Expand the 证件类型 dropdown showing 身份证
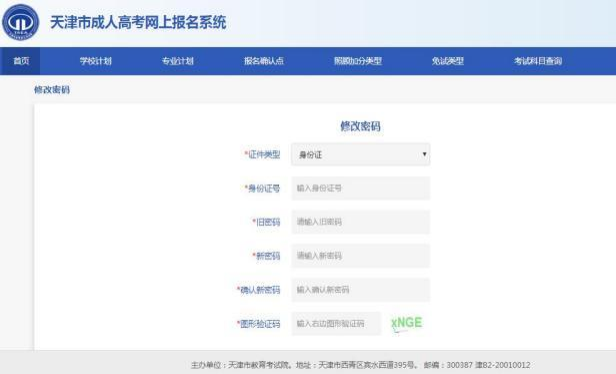Image resolution: width=616 pixels, height=374 pixels. (x=361, y=154)
